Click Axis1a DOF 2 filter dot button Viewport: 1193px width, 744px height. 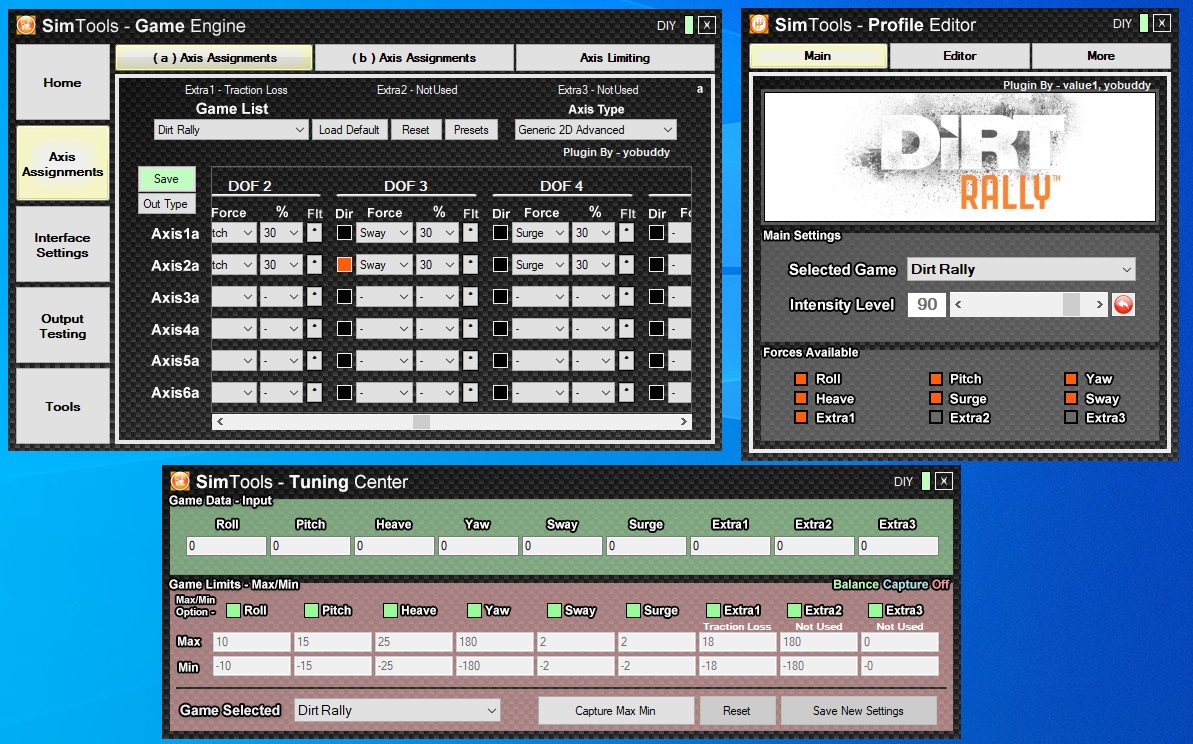(x=314, y=233)
